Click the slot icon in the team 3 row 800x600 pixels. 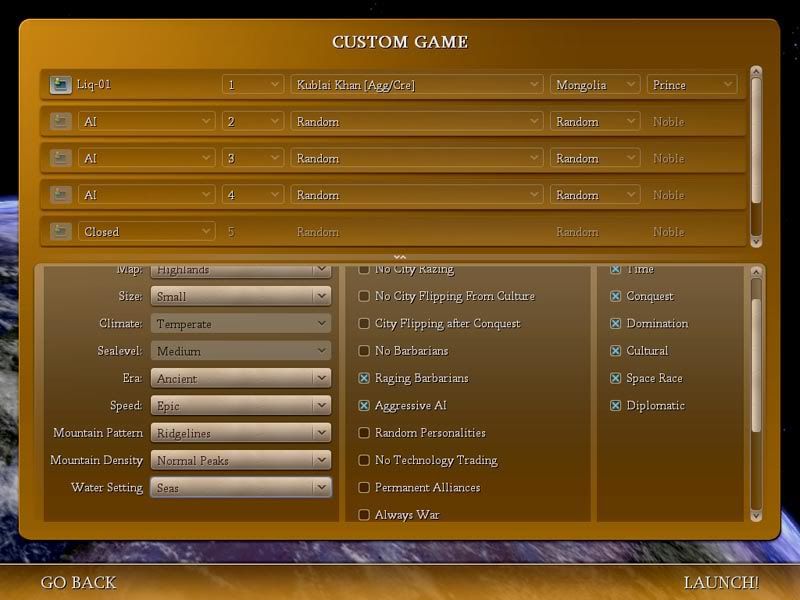(x=60, y=158)
